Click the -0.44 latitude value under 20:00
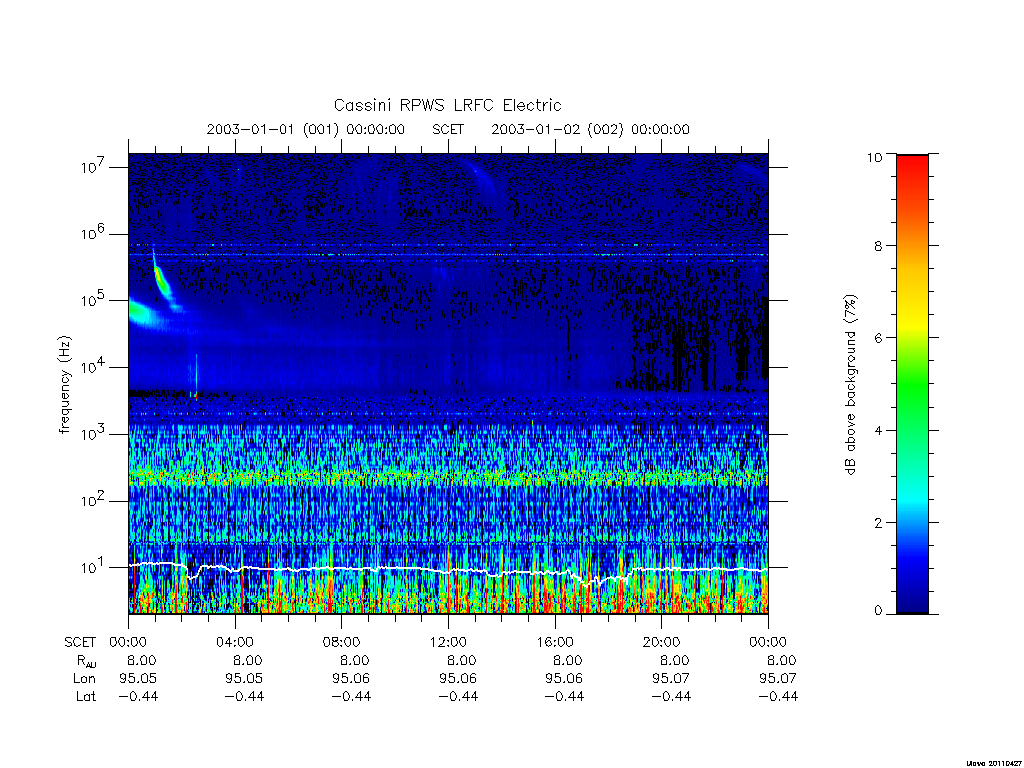The width and height of the screenshot is (1024, 768). [x=671, y=697]
